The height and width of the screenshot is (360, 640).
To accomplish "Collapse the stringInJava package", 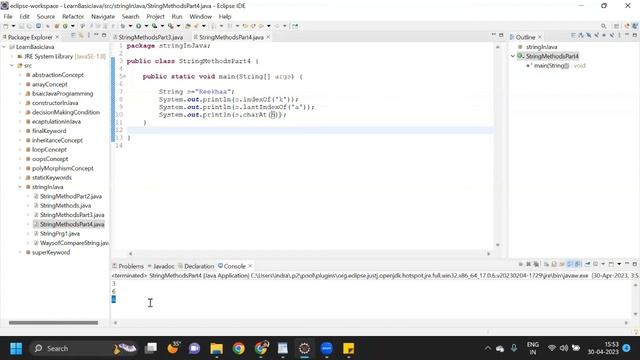I will [x=20, y=187].
